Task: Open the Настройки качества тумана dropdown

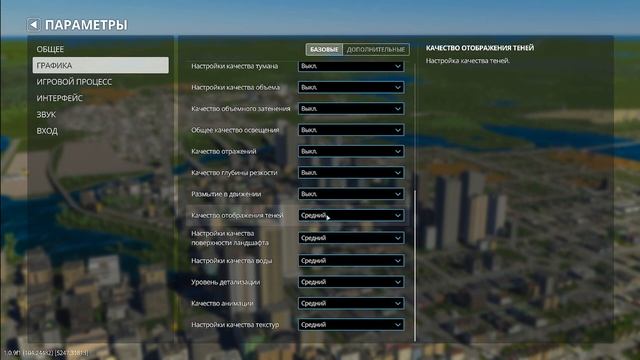Action: (x=351, y=66)
